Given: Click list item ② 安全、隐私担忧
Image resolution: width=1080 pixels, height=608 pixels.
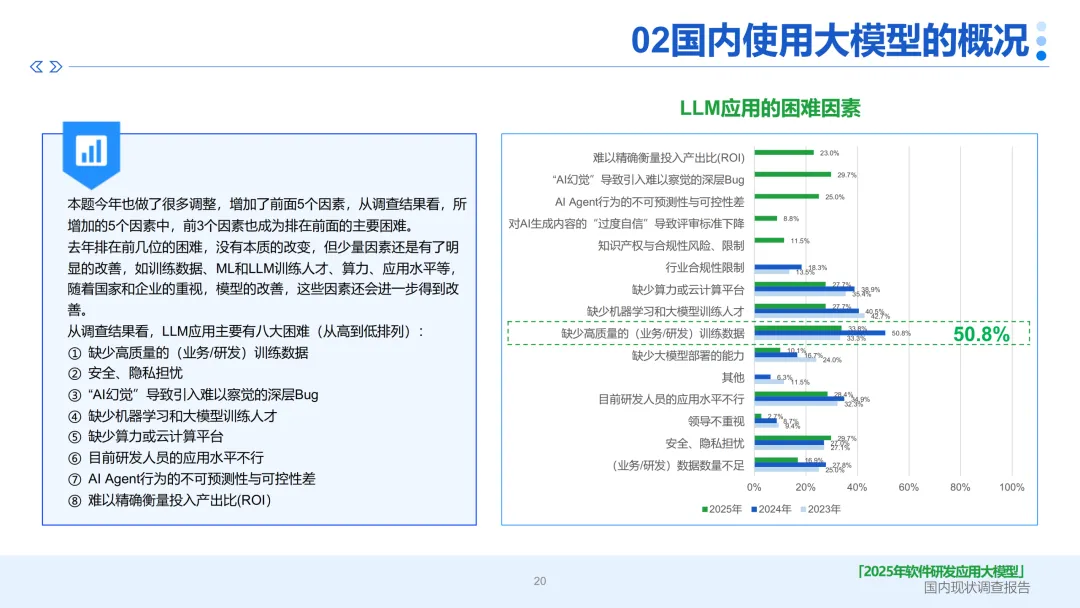Looking at the screenshot, I should click(125, 373).
